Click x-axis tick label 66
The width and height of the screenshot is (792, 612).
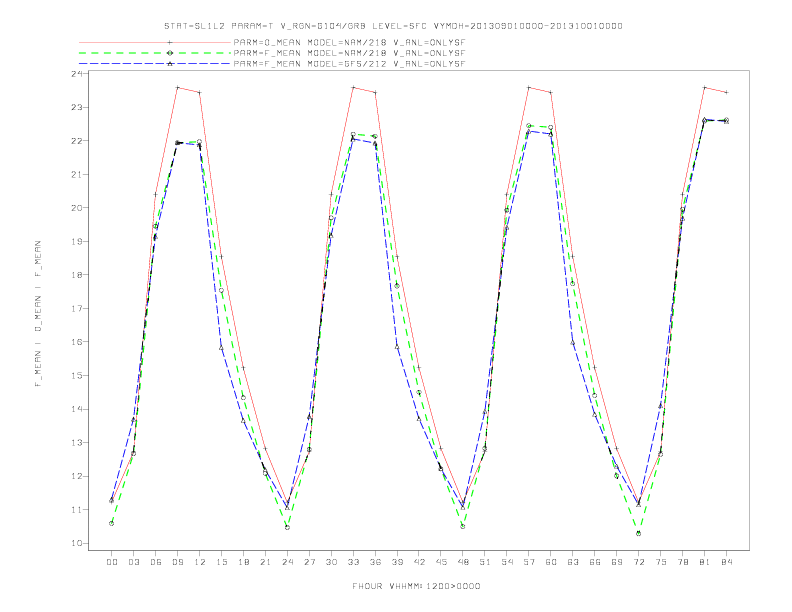coord(595,562)
